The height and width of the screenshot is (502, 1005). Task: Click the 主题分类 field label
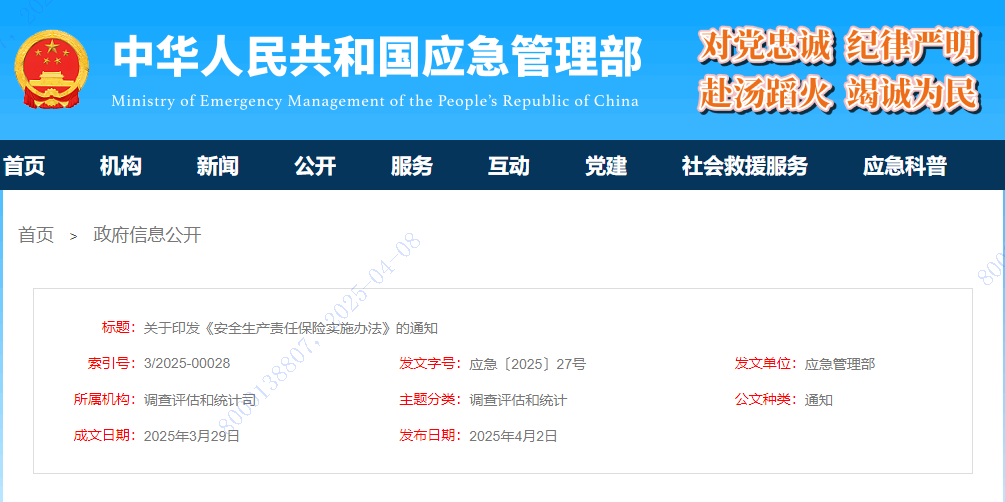tap(431, 400)
